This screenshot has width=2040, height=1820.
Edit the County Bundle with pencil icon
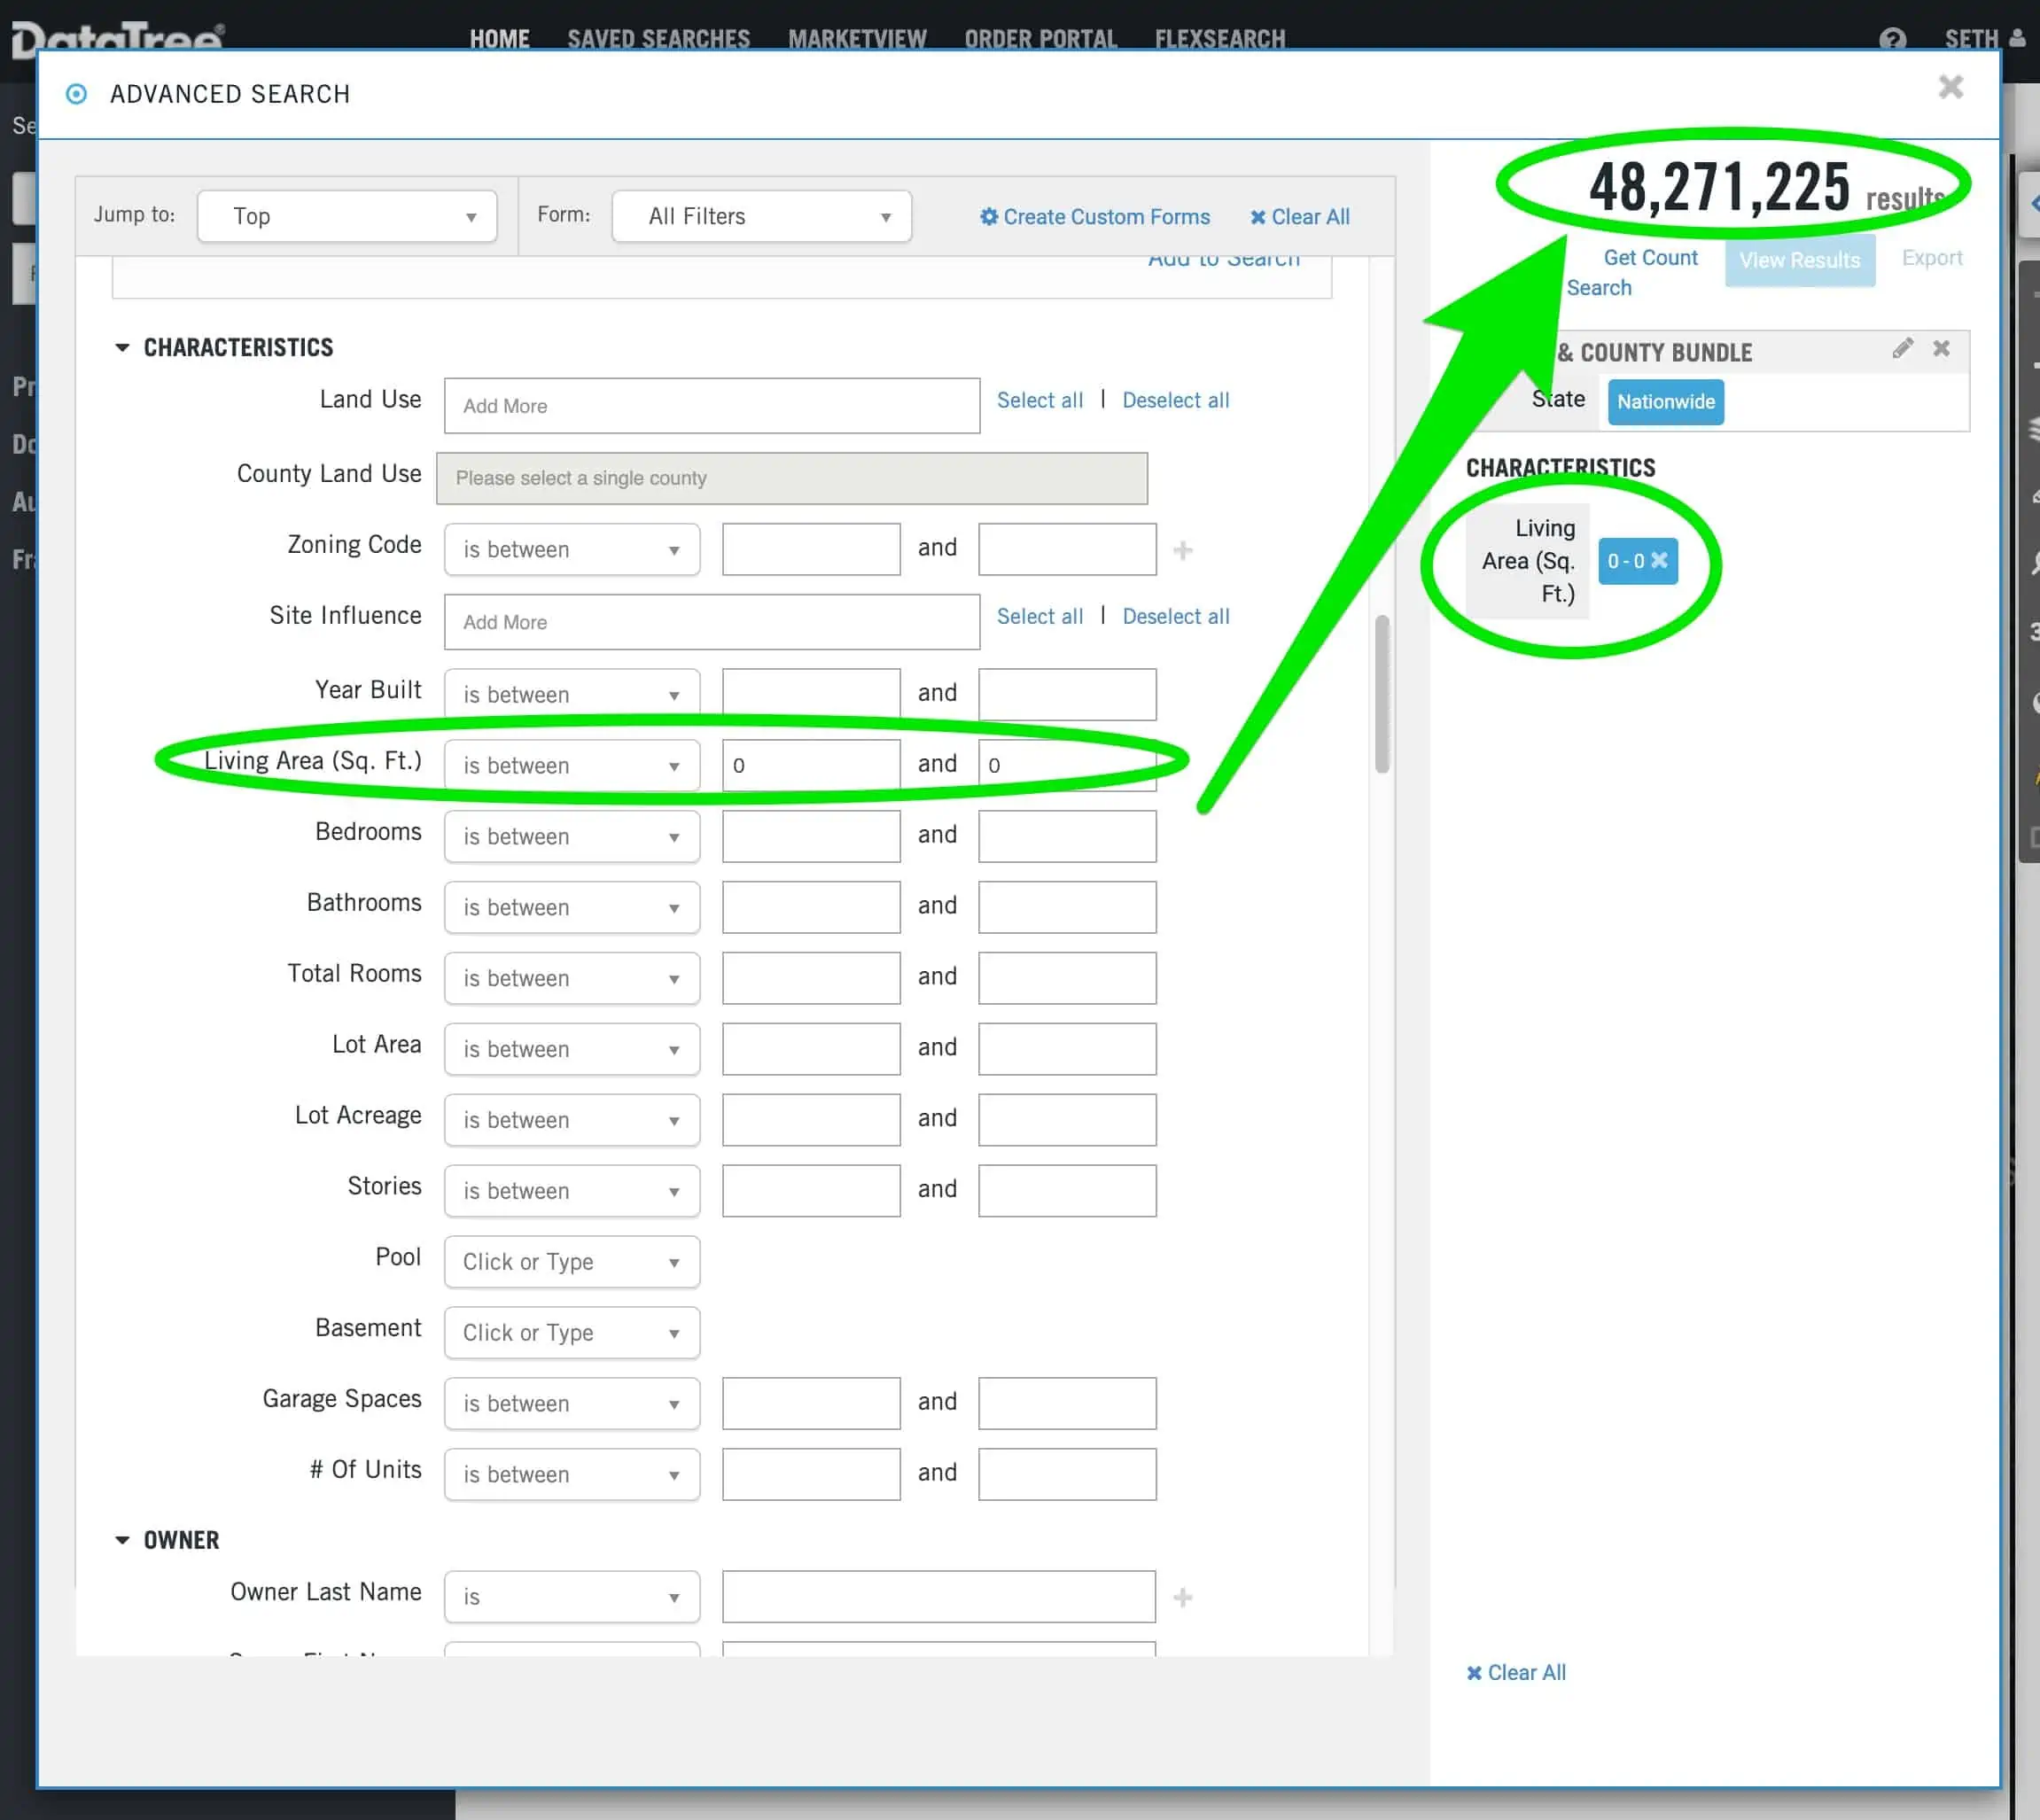point(1902,348)
